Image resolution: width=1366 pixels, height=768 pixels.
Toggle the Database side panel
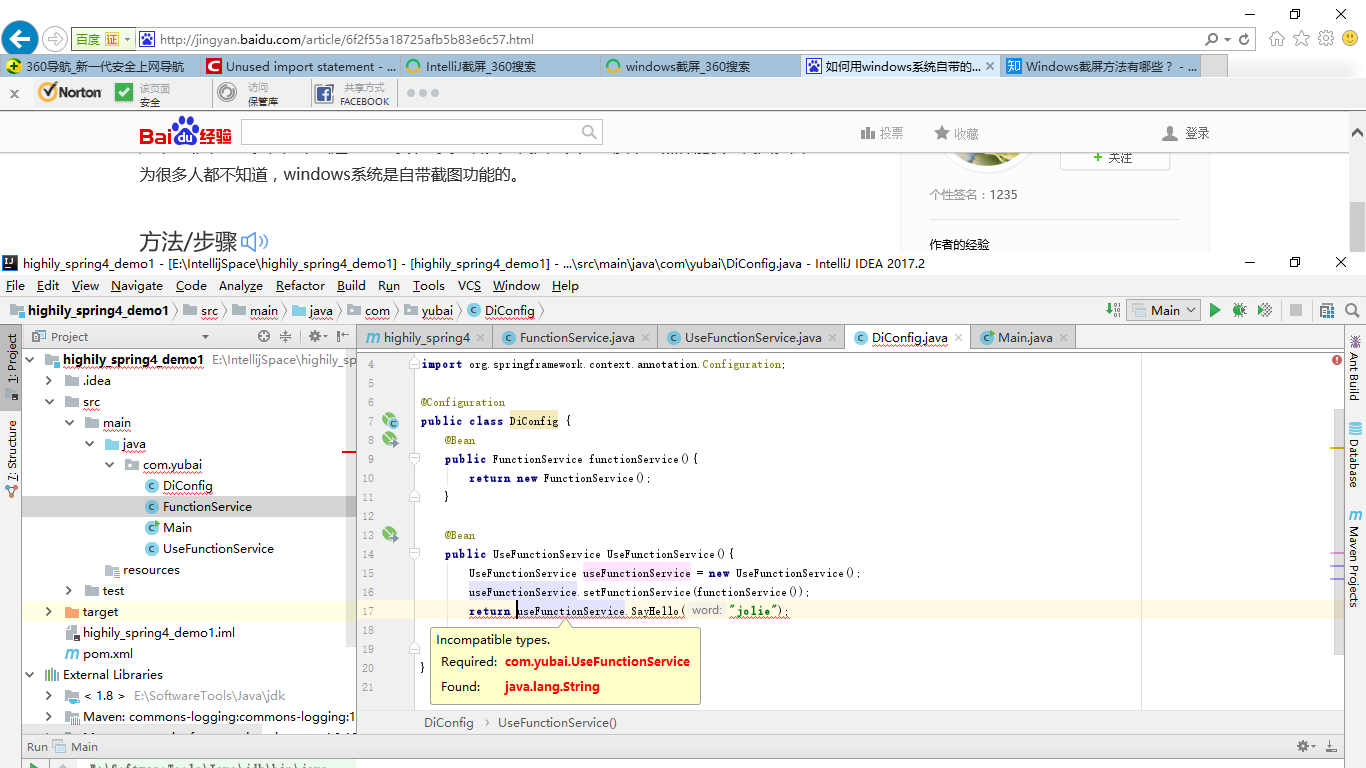1355,456
